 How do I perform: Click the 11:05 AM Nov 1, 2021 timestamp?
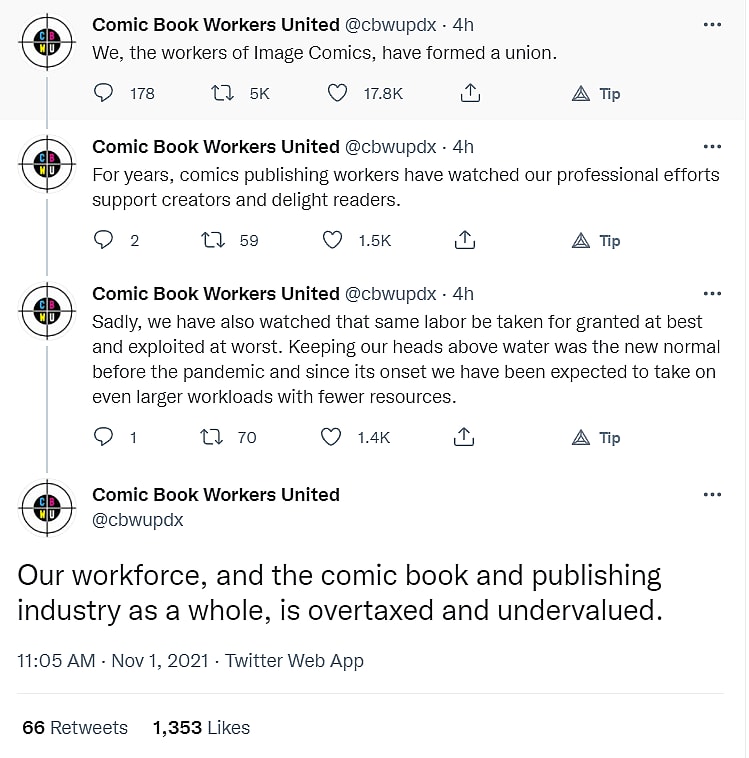coord(113,661)
